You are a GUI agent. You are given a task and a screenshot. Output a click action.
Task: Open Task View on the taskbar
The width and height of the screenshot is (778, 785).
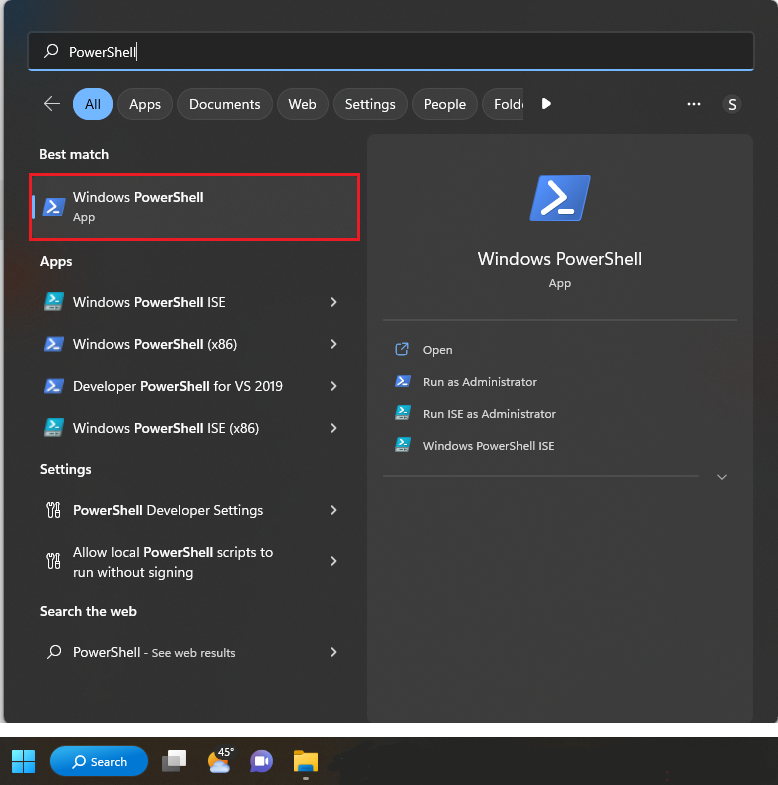(x=174, y=761)
